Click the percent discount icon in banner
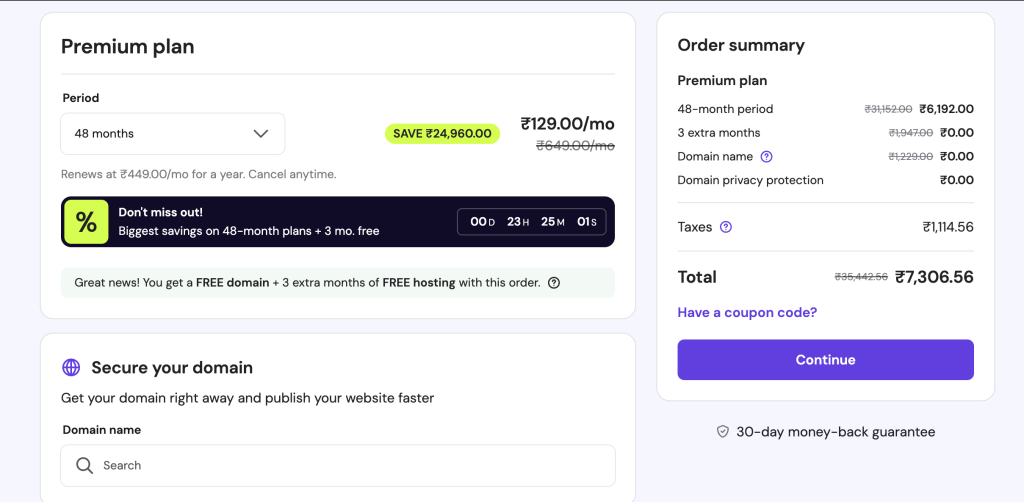The width and height of the screenshot is (1024, 502). 87,222
